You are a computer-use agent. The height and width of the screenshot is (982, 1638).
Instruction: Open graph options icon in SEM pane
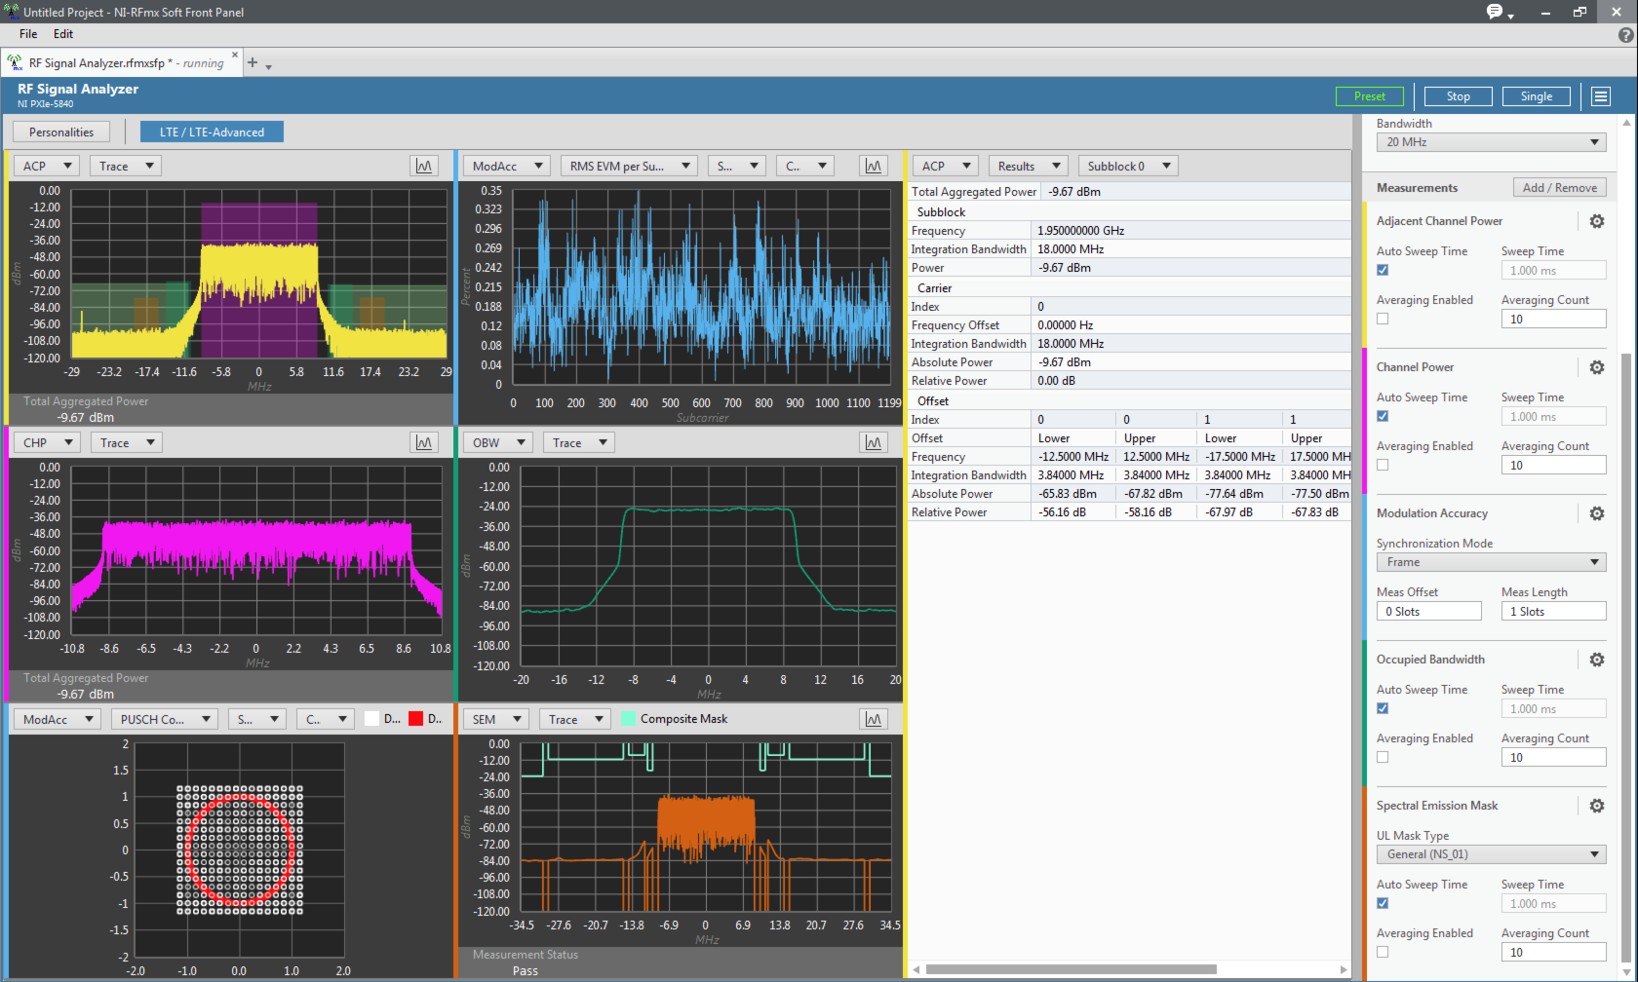(x=873, y=719)
